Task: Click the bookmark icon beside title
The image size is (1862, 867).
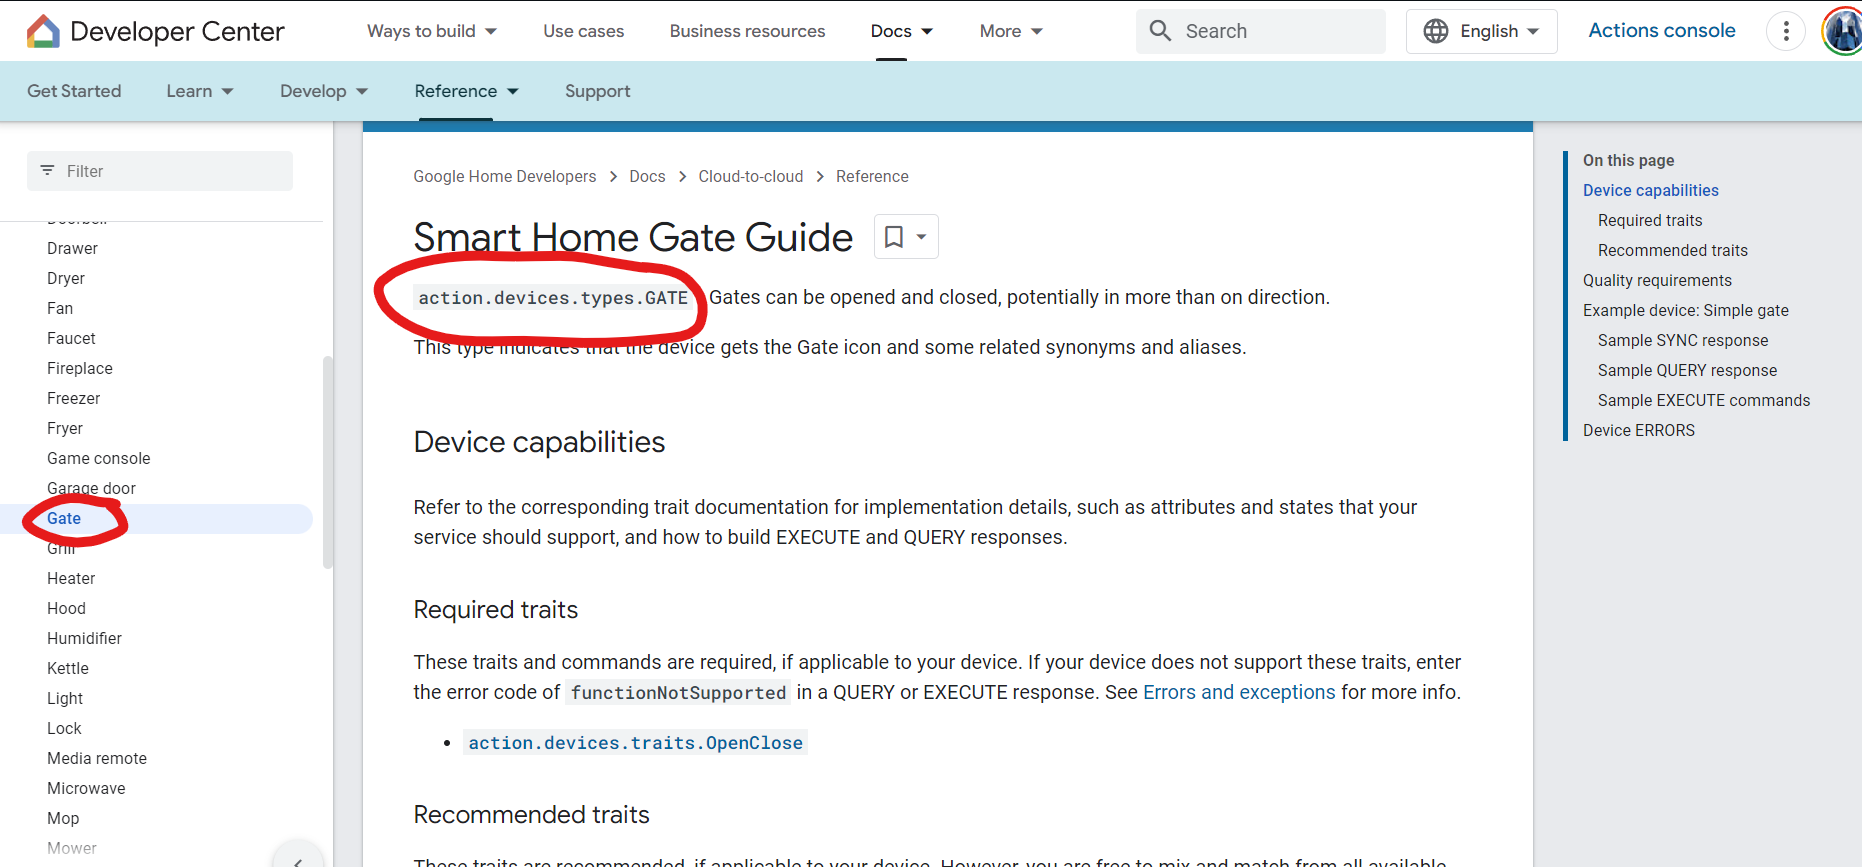Action: click(x=894, y=237)
